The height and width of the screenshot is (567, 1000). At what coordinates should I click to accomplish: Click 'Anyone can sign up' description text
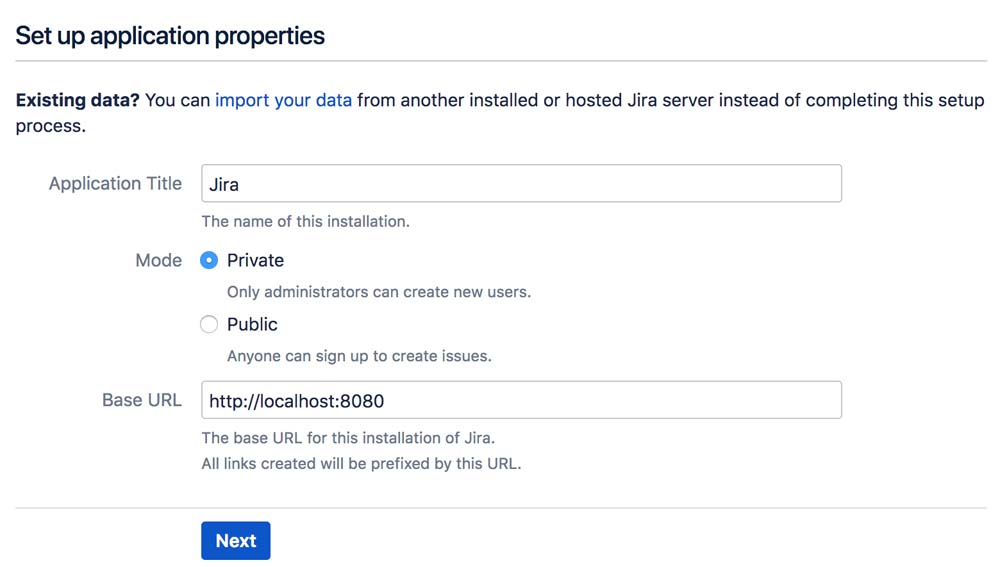359,356
